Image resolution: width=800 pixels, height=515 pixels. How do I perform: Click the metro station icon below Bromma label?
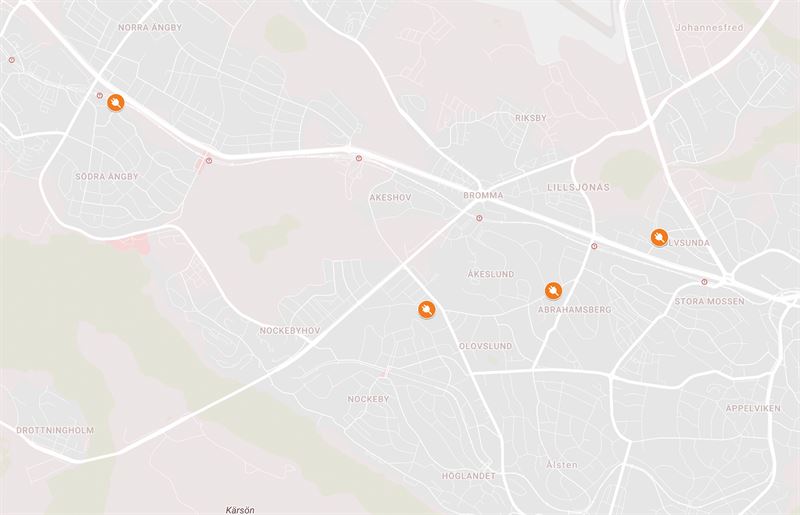[x=479, y=218]
